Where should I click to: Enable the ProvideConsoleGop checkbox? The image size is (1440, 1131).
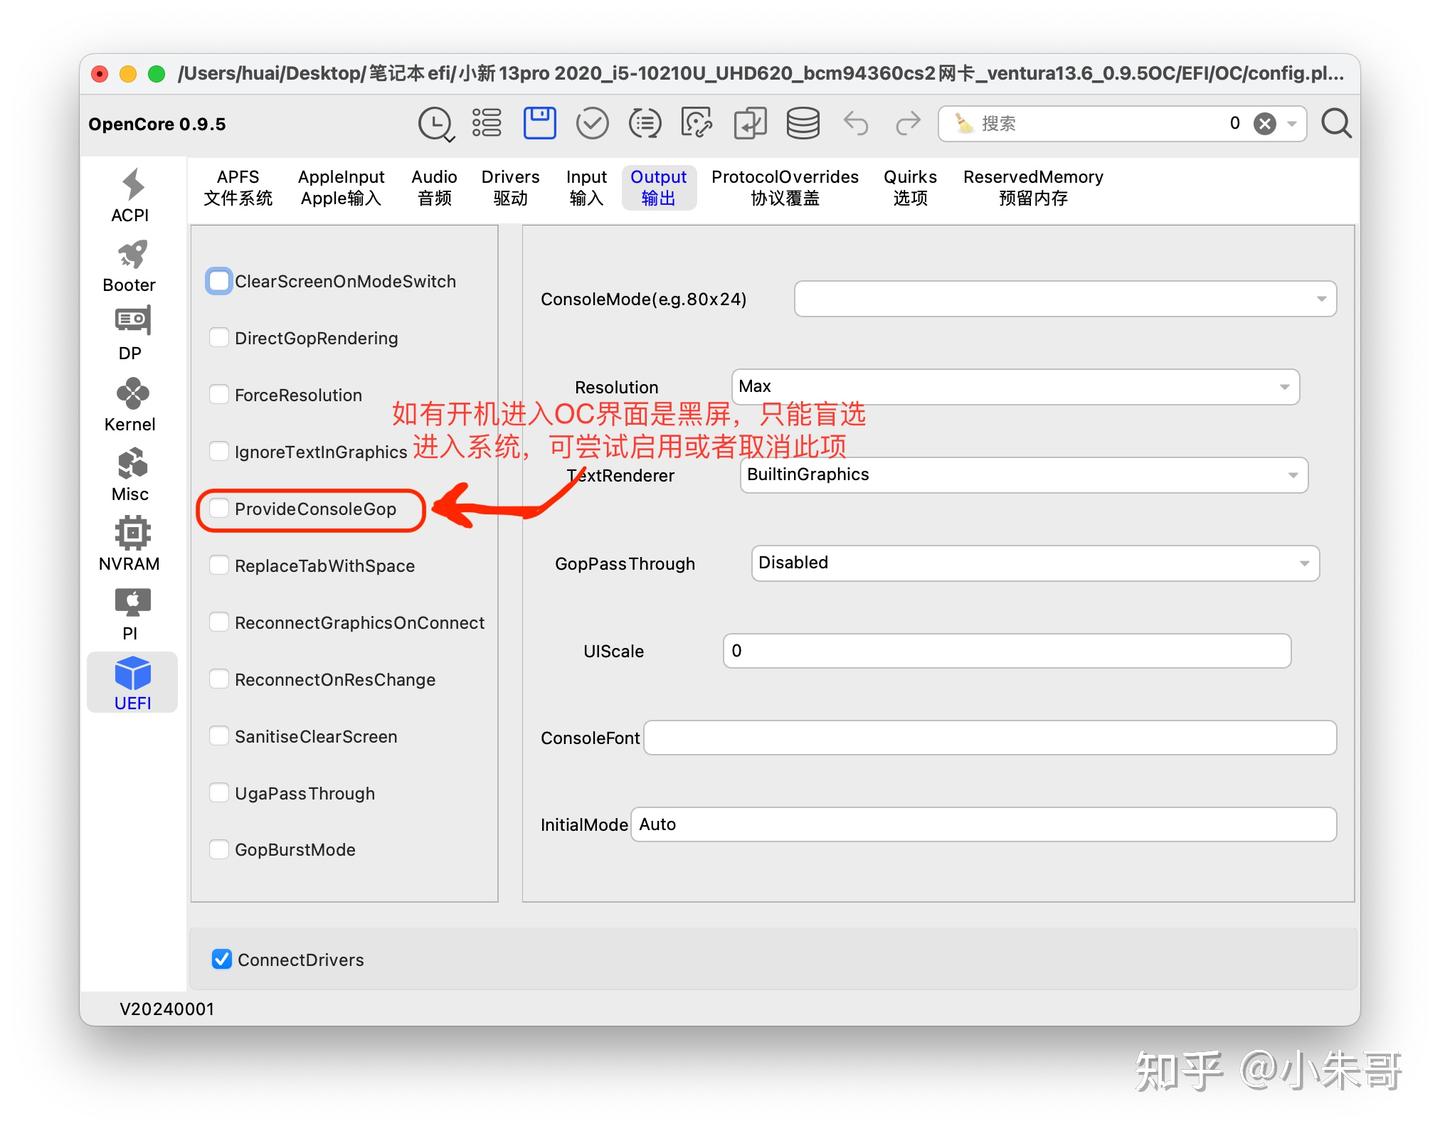pyautogui.click(x=219, y=509)
